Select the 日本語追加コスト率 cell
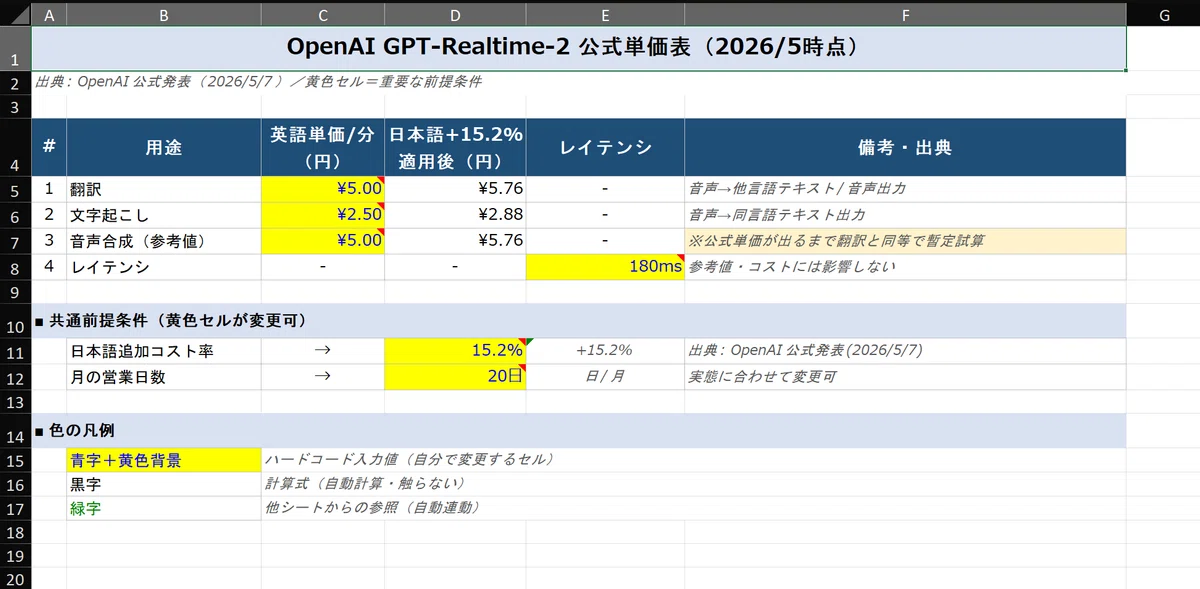The width and height of the screenshot is (1200, 589). click(163, 351)
